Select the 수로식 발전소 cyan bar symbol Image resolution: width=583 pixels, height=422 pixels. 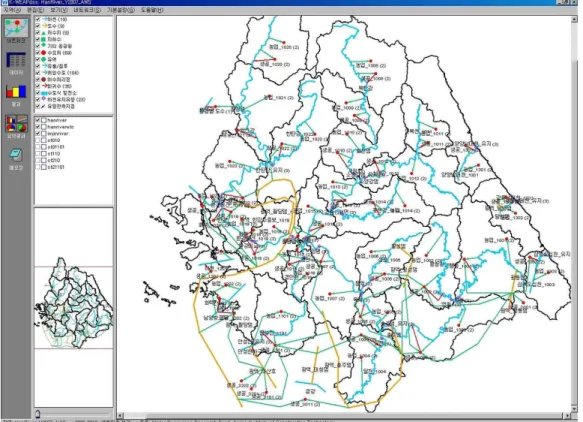[44, 93]
